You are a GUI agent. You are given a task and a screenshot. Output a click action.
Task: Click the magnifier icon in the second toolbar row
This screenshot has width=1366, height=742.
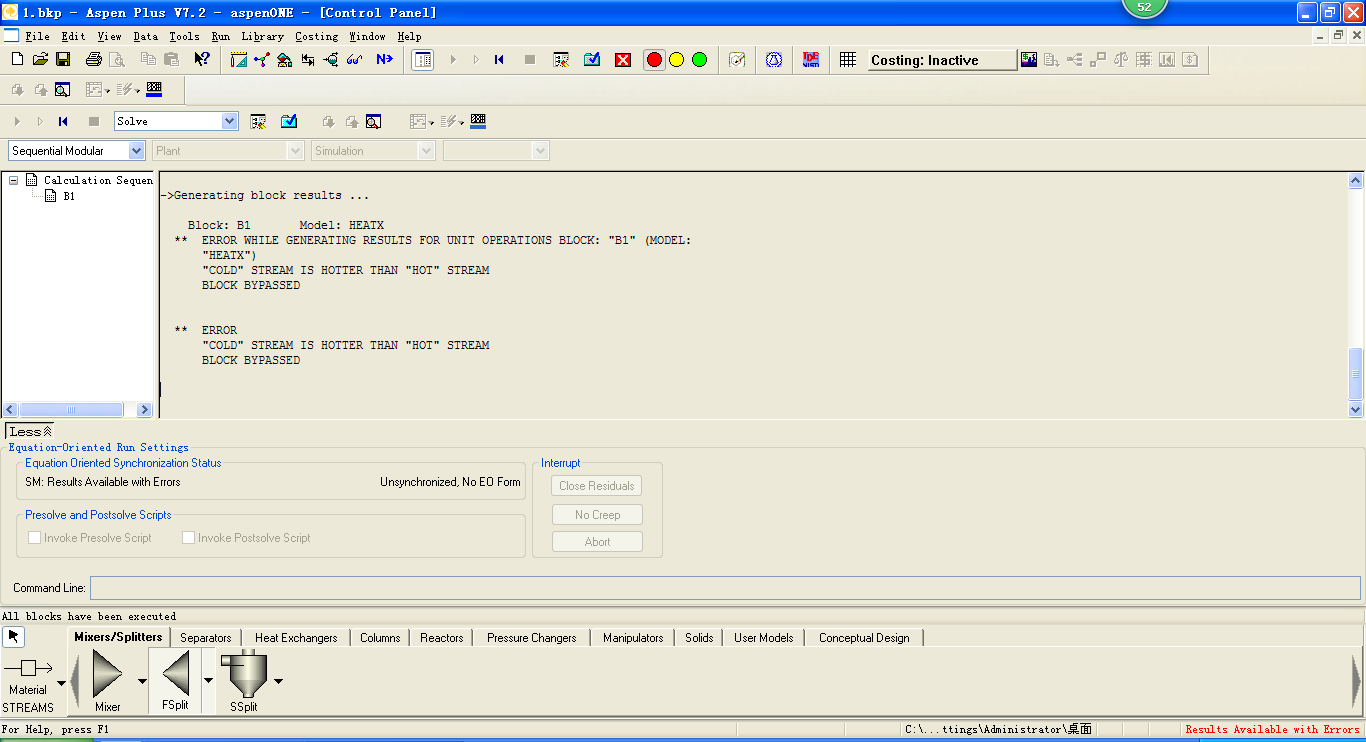point(62,89)
